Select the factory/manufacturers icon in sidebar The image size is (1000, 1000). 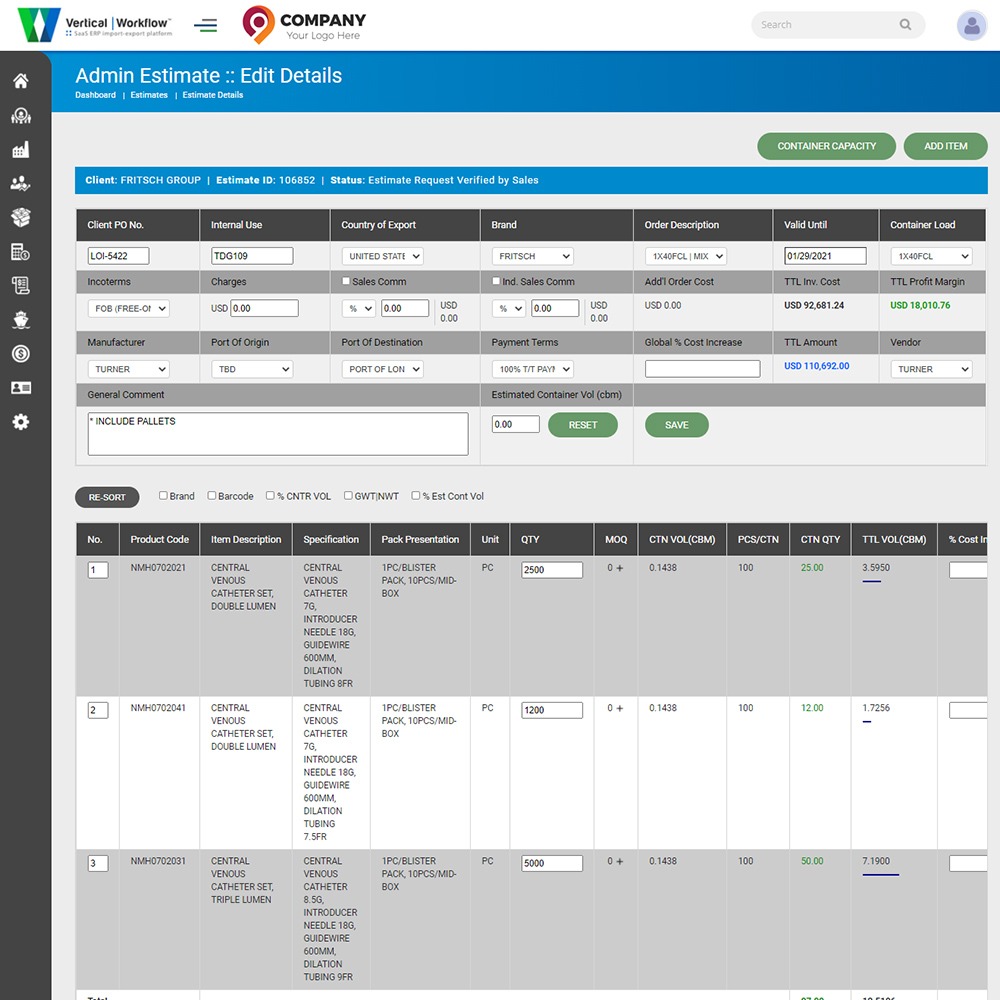click(21, 148)
